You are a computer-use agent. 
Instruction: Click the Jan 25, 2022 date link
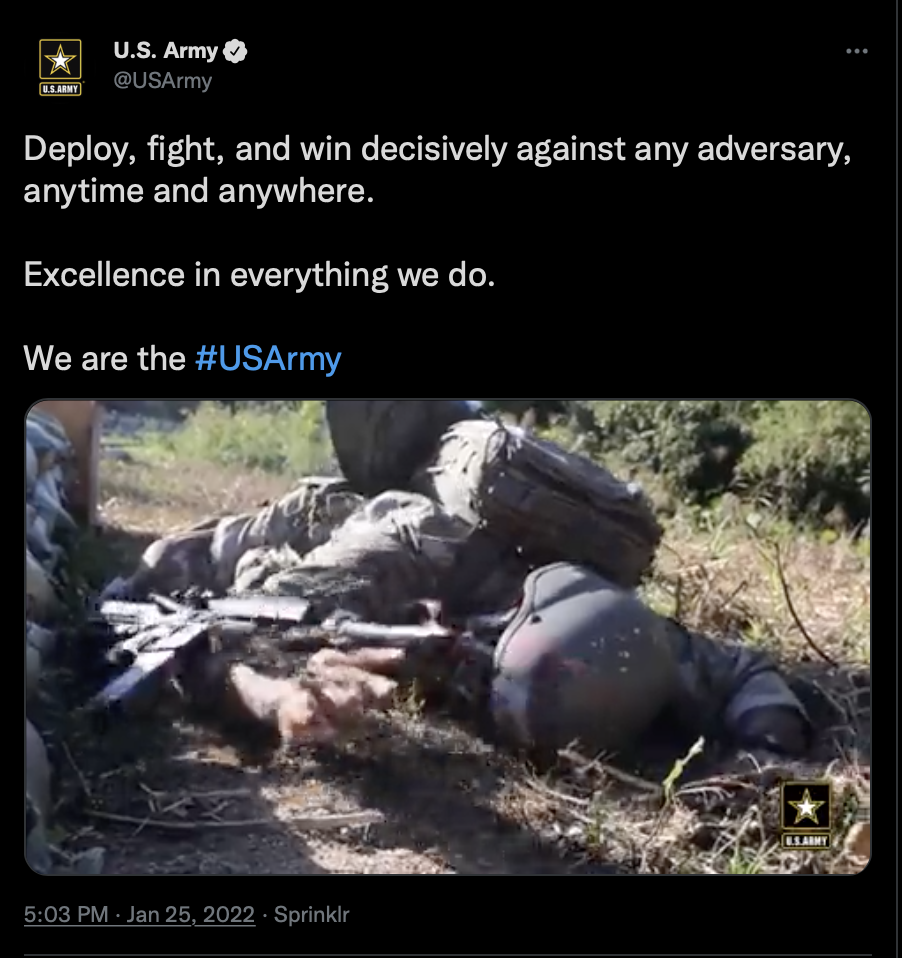tap(191, 915)
